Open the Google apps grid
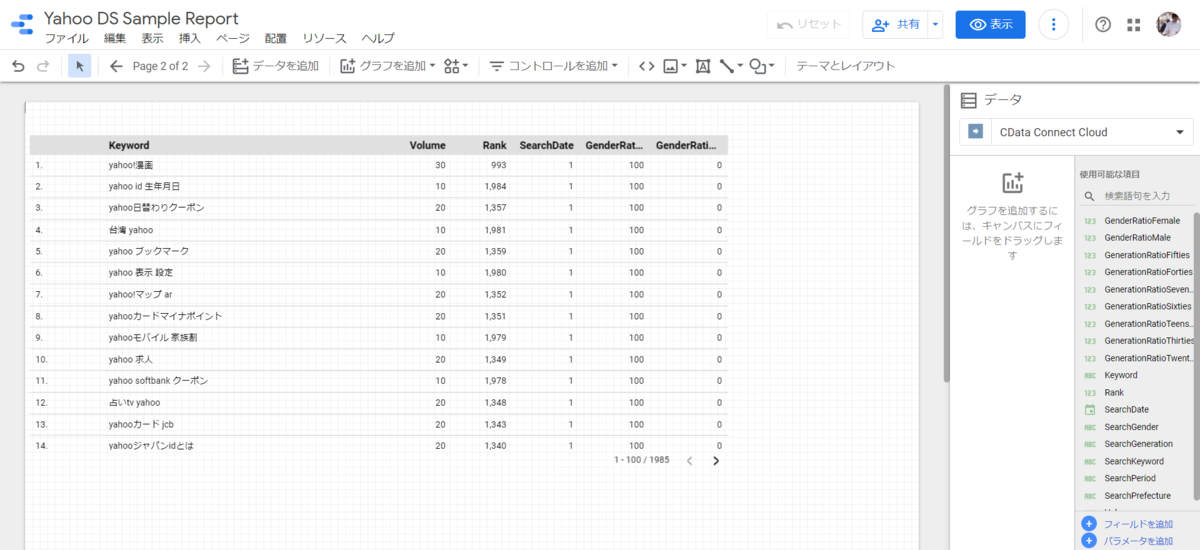This screenshot has width=1200, height=550. coord(1134,25)
